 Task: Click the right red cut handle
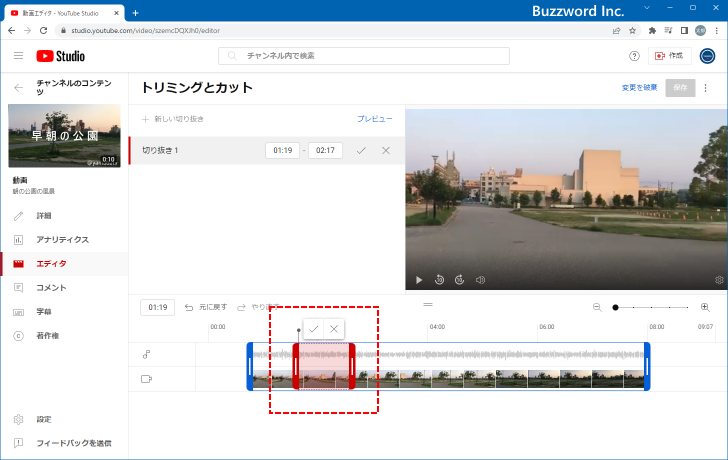[352, 366]
